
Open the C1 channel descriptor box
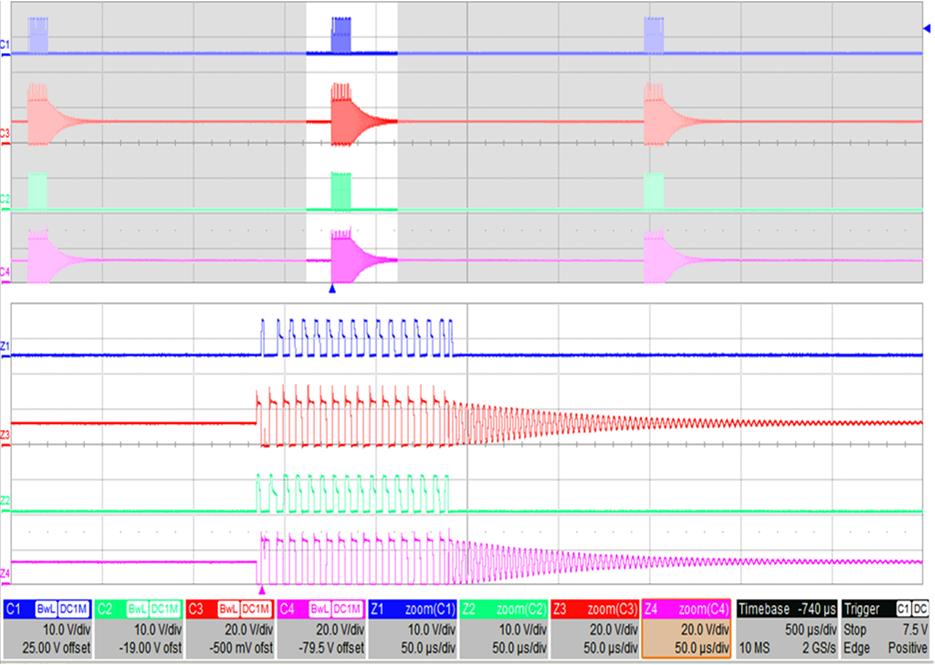[x=49, y=626]
